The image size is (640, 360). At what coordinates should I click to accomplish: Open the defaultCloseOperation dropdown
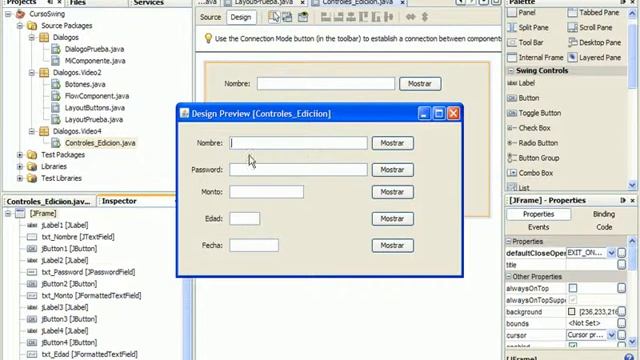pos(611,253)
